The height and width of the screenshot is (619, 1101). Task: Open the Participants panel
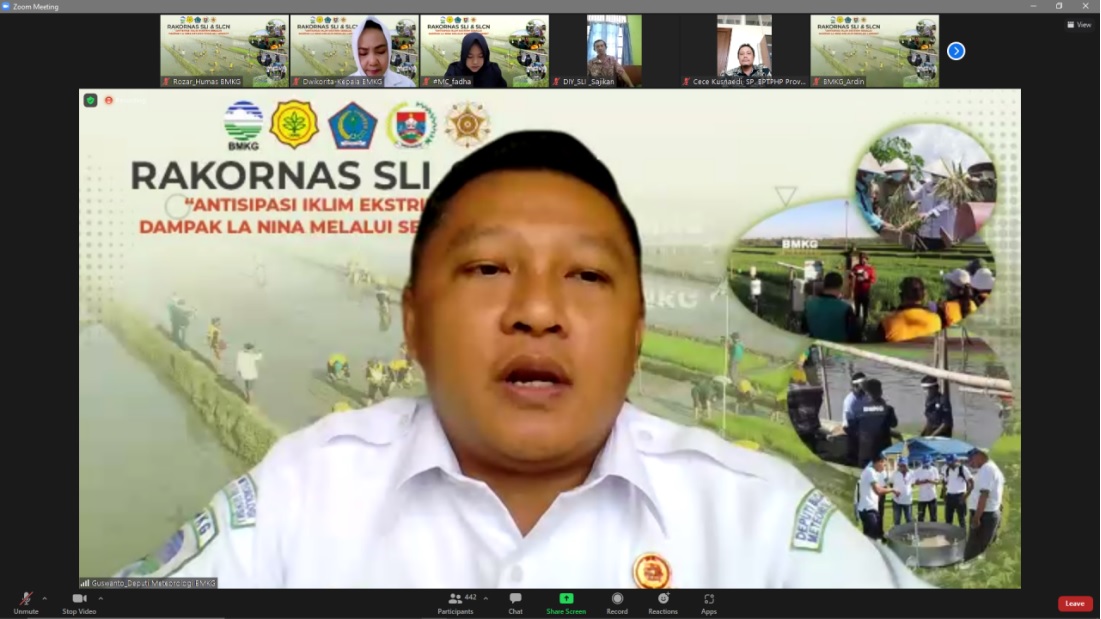[456, 603]
